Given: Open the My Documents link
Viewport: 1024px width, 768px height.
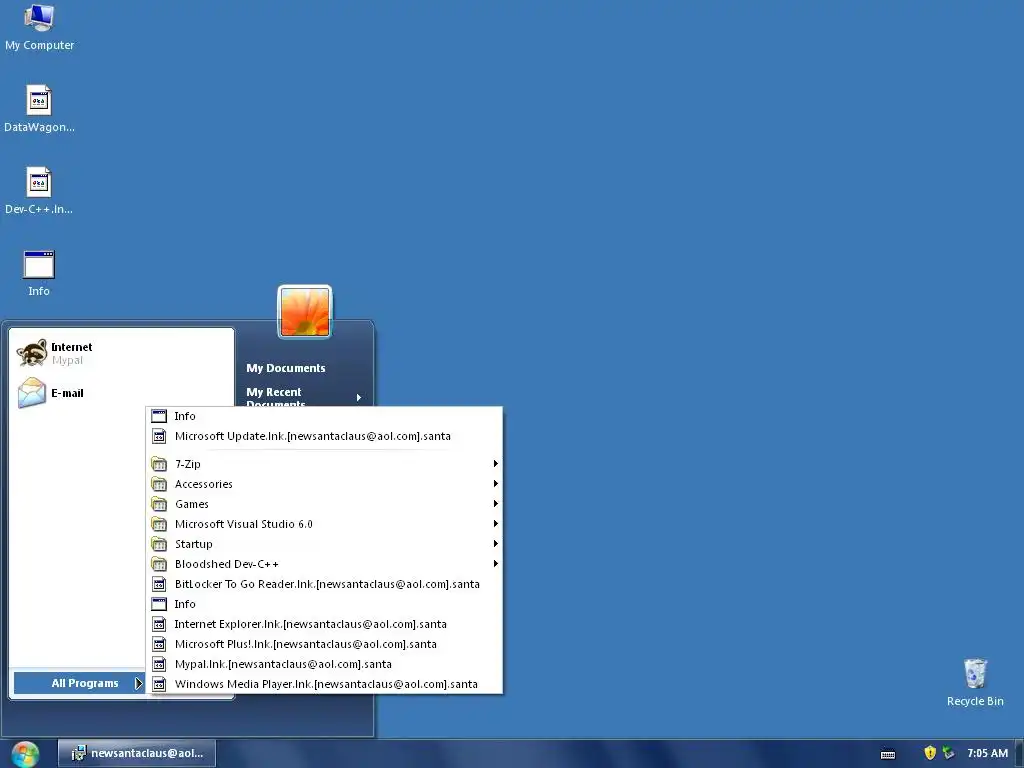Looking at the screenshot, I should 285,368.
